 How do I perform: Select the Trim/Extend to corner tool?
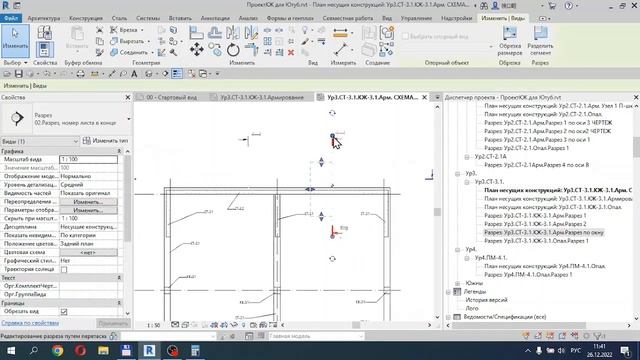click(x=251, y=50)
